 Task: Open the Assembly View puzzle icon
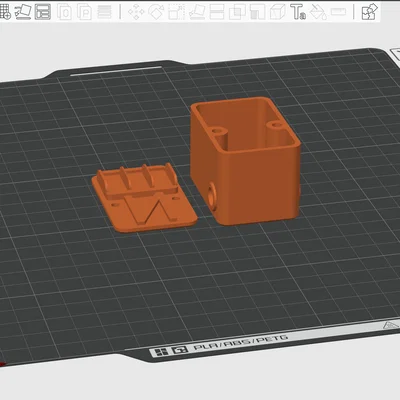click(x=369, y=12)
